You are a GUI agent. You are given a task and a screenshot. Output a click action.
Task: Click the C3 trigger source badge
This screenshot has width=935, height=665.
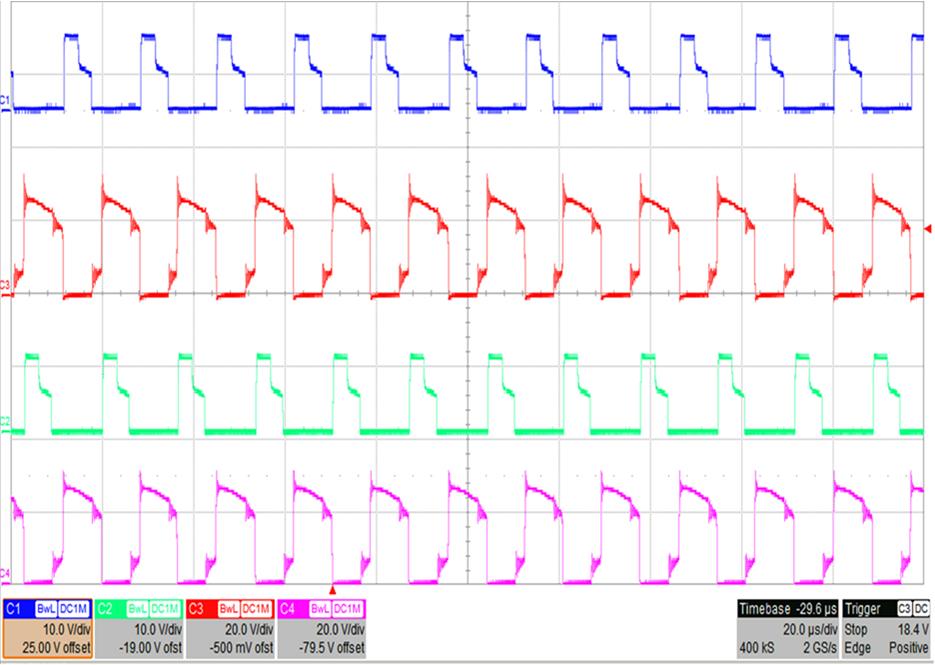pyautogui.click(x=902, y=608)
